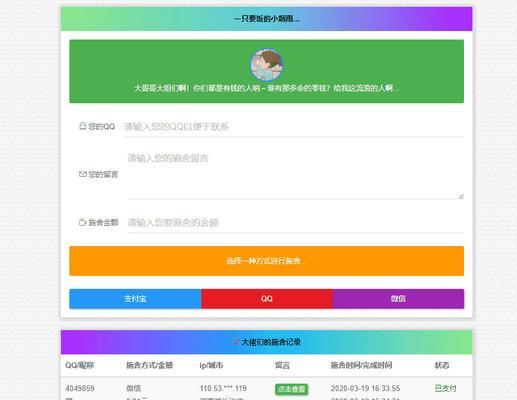Click the green 已支付 status text
Screen dimensions: 517x400
tap(446, 388)
